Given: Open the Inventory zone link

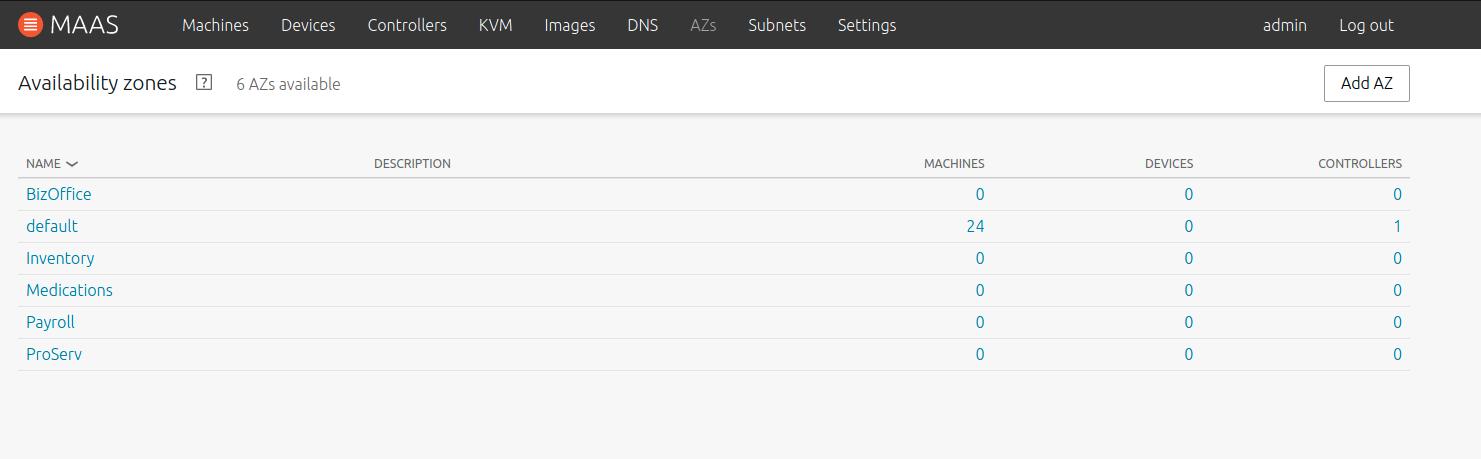Looking at the screenshot, I should (x=60, y=258).
